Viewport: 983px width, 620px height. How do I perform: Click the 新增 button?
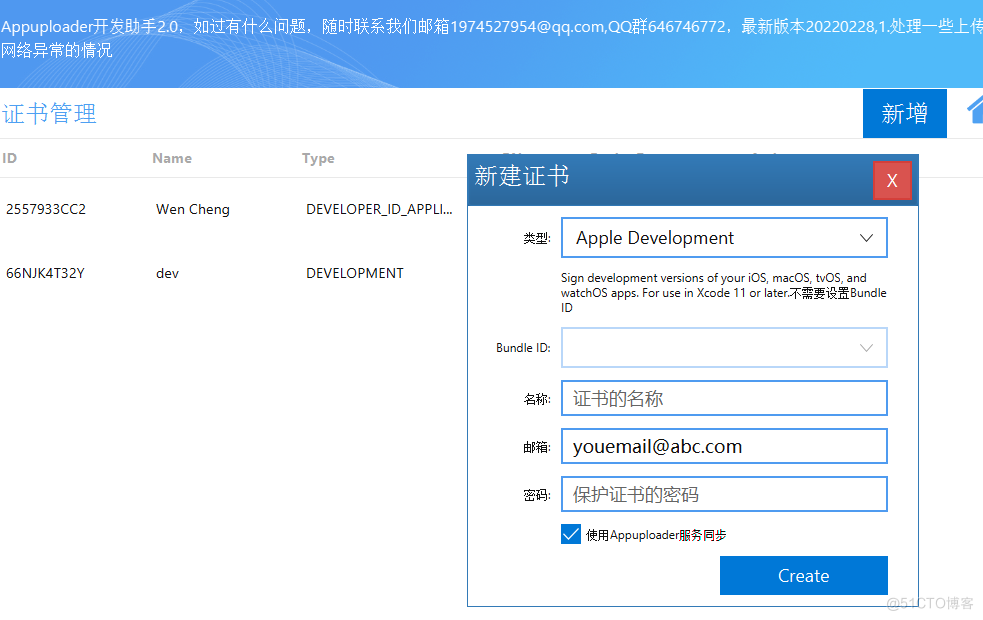[904, 113]
